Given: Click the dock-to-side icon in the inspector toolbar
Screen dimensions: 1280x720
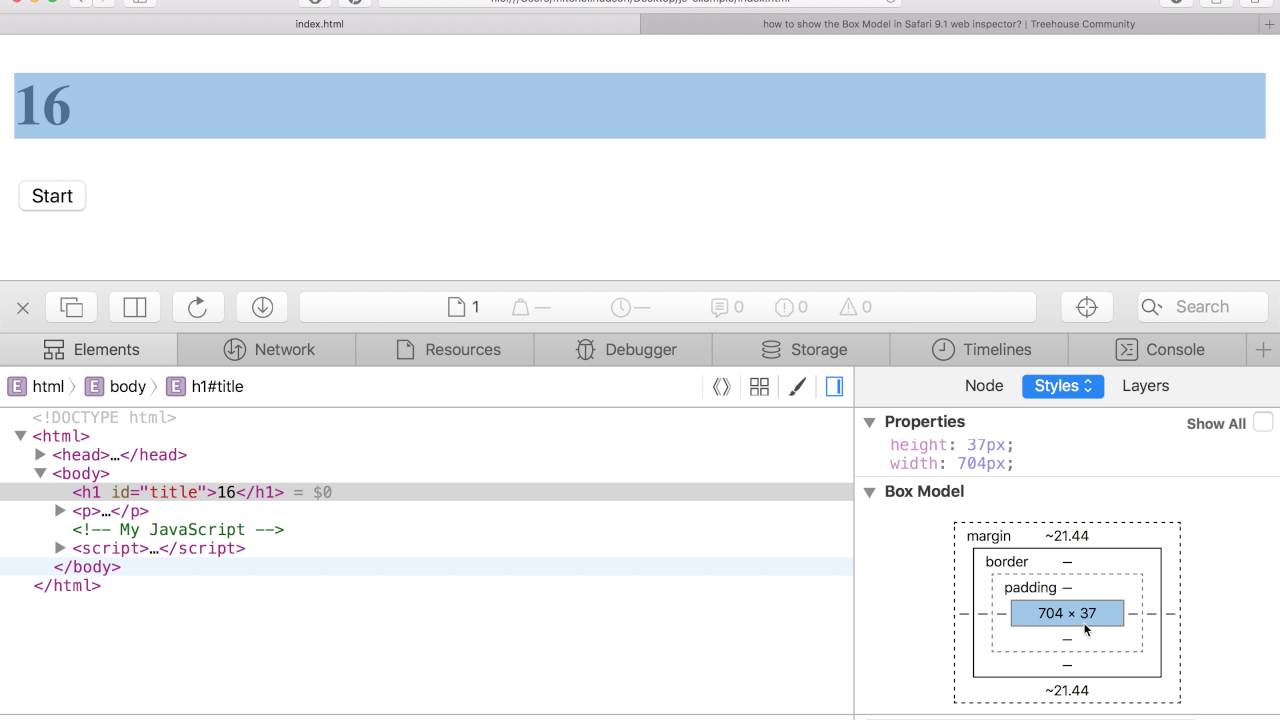Looking at the screenshot, I should click(135, 307).
